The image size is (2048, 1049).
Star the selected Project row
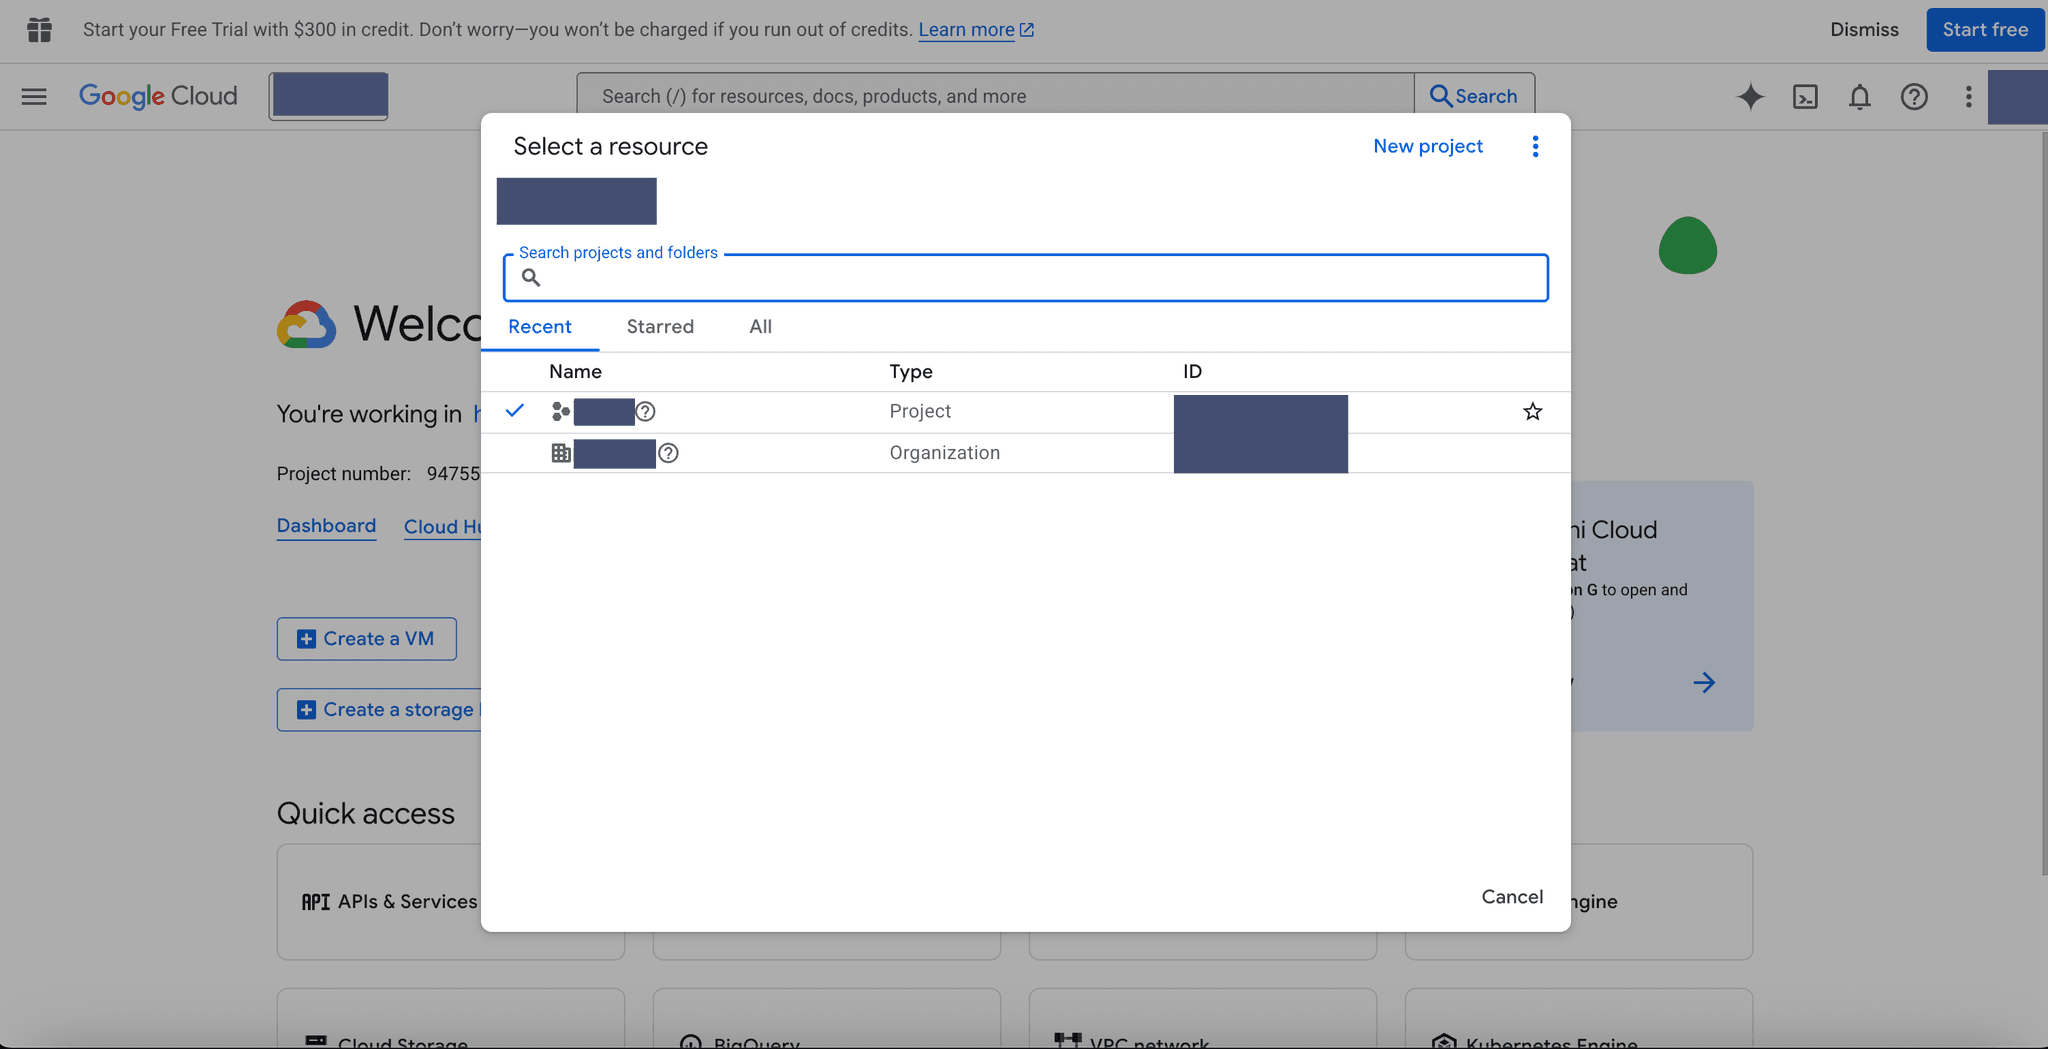click(1532, 411)
